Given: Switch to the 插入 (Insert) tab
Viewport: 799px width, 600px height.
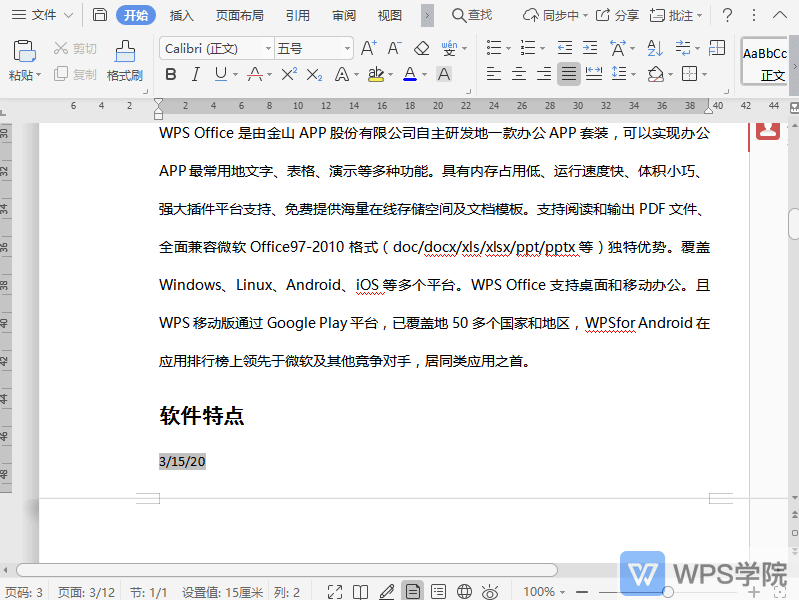Looking at the screenshot, I should point(182,15).
